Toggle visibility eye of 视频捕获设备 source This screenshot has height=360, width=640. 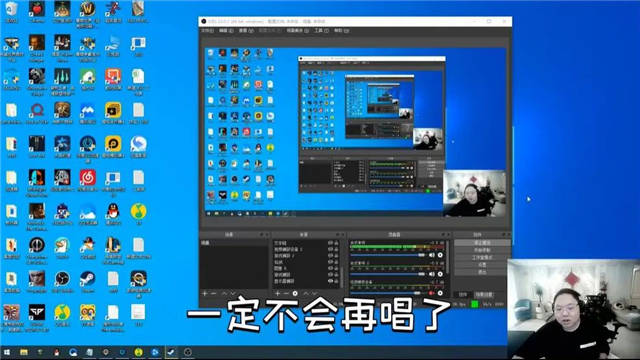tap(330, 249)
